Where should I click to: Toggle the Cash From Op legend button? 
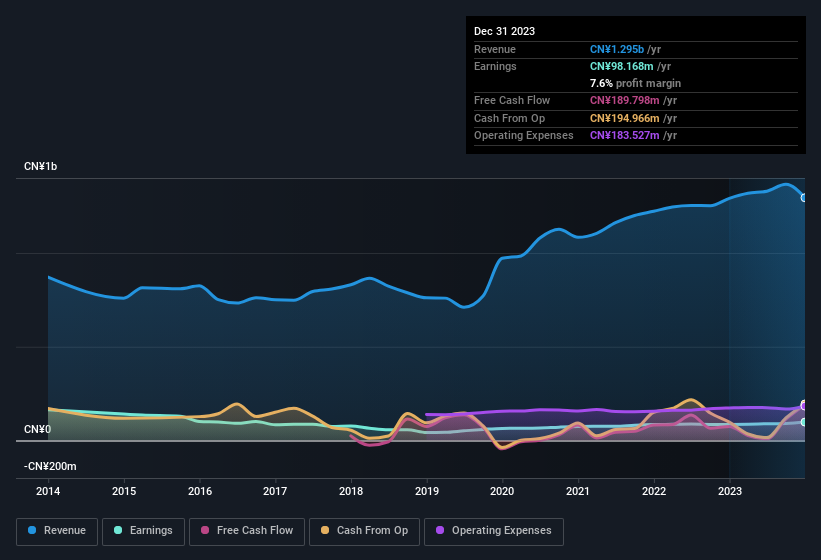[x=364, y=531]
